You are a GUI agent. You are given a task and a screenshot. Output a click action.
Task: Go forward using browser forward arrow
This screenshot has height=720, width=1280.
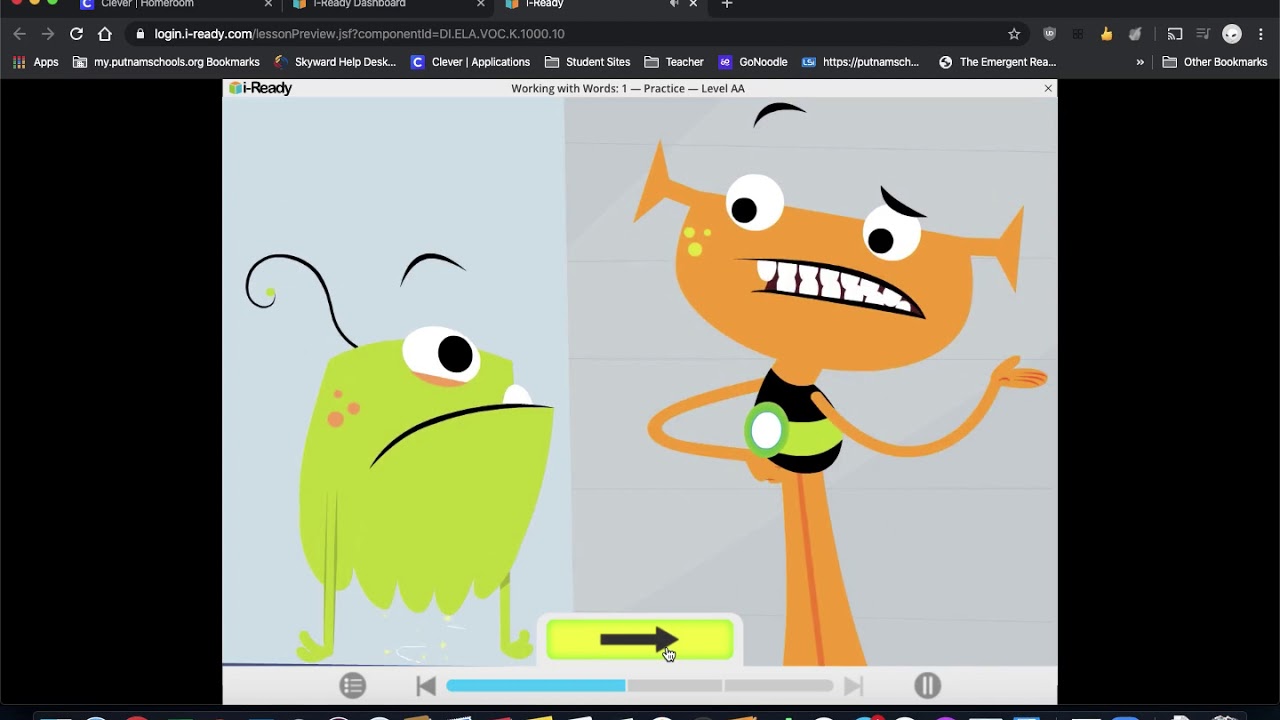[47, 34]
